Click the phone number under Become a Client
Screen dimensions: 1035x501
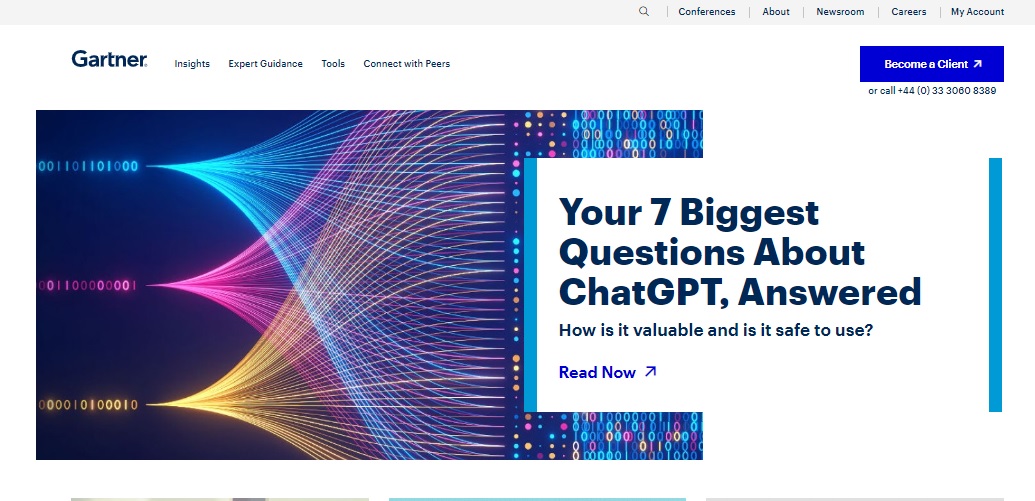(947, 90)
